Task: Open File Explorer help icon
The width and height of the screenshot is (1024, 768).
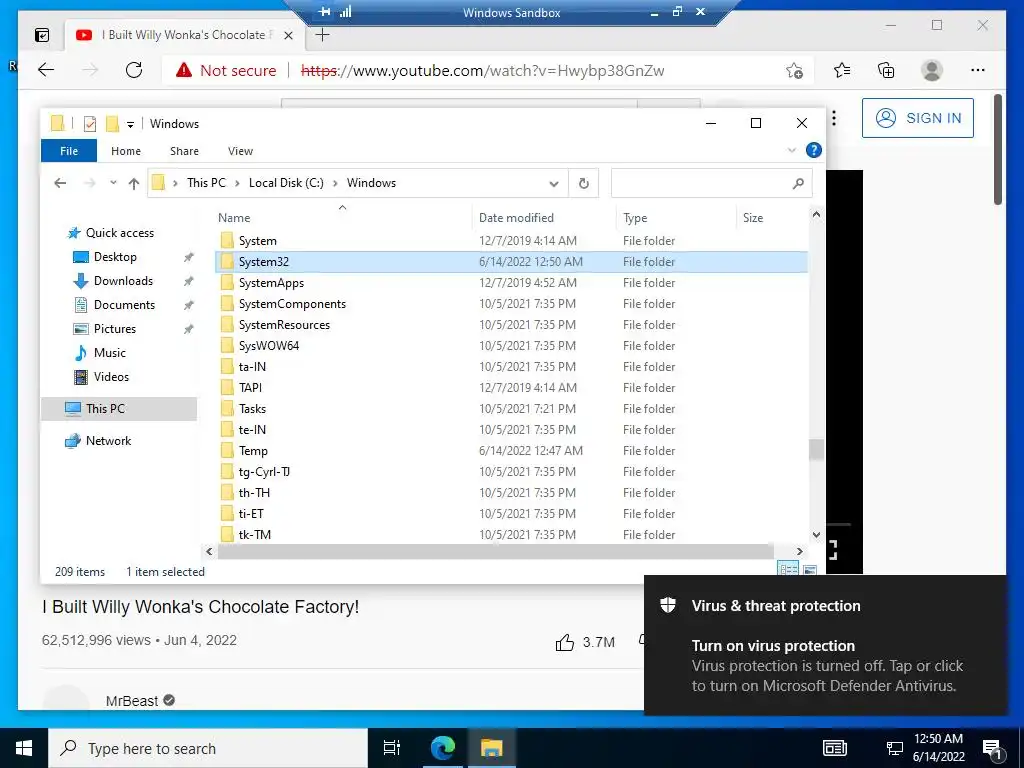Action: click(x=814, y=150)
